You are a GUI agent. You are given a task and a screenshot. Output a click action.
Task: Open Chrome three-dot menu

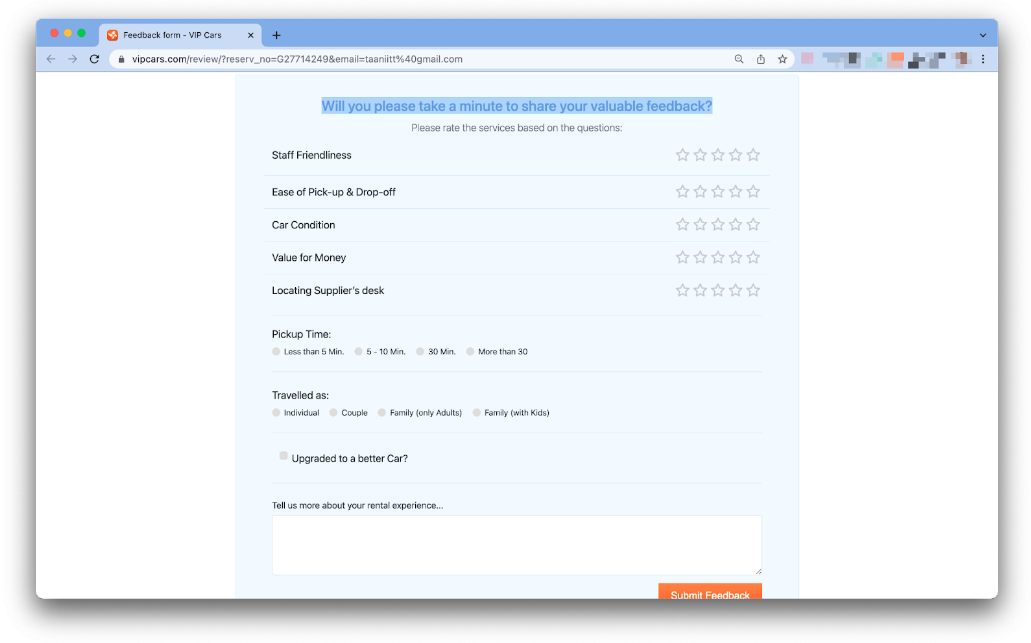(x=983, y=59)
